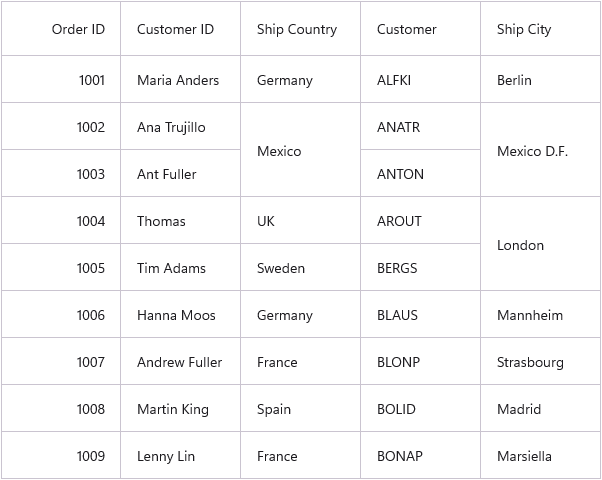Select the Maria Anders cell
The height and width of the screenshot is (480, 602).
pyautogui.click(x=180, y=79)
